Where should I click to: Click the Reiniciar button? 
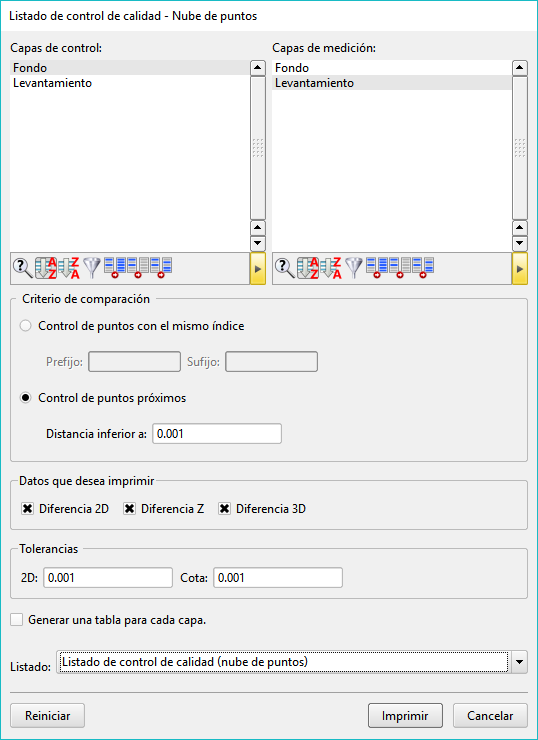point(48,715)
